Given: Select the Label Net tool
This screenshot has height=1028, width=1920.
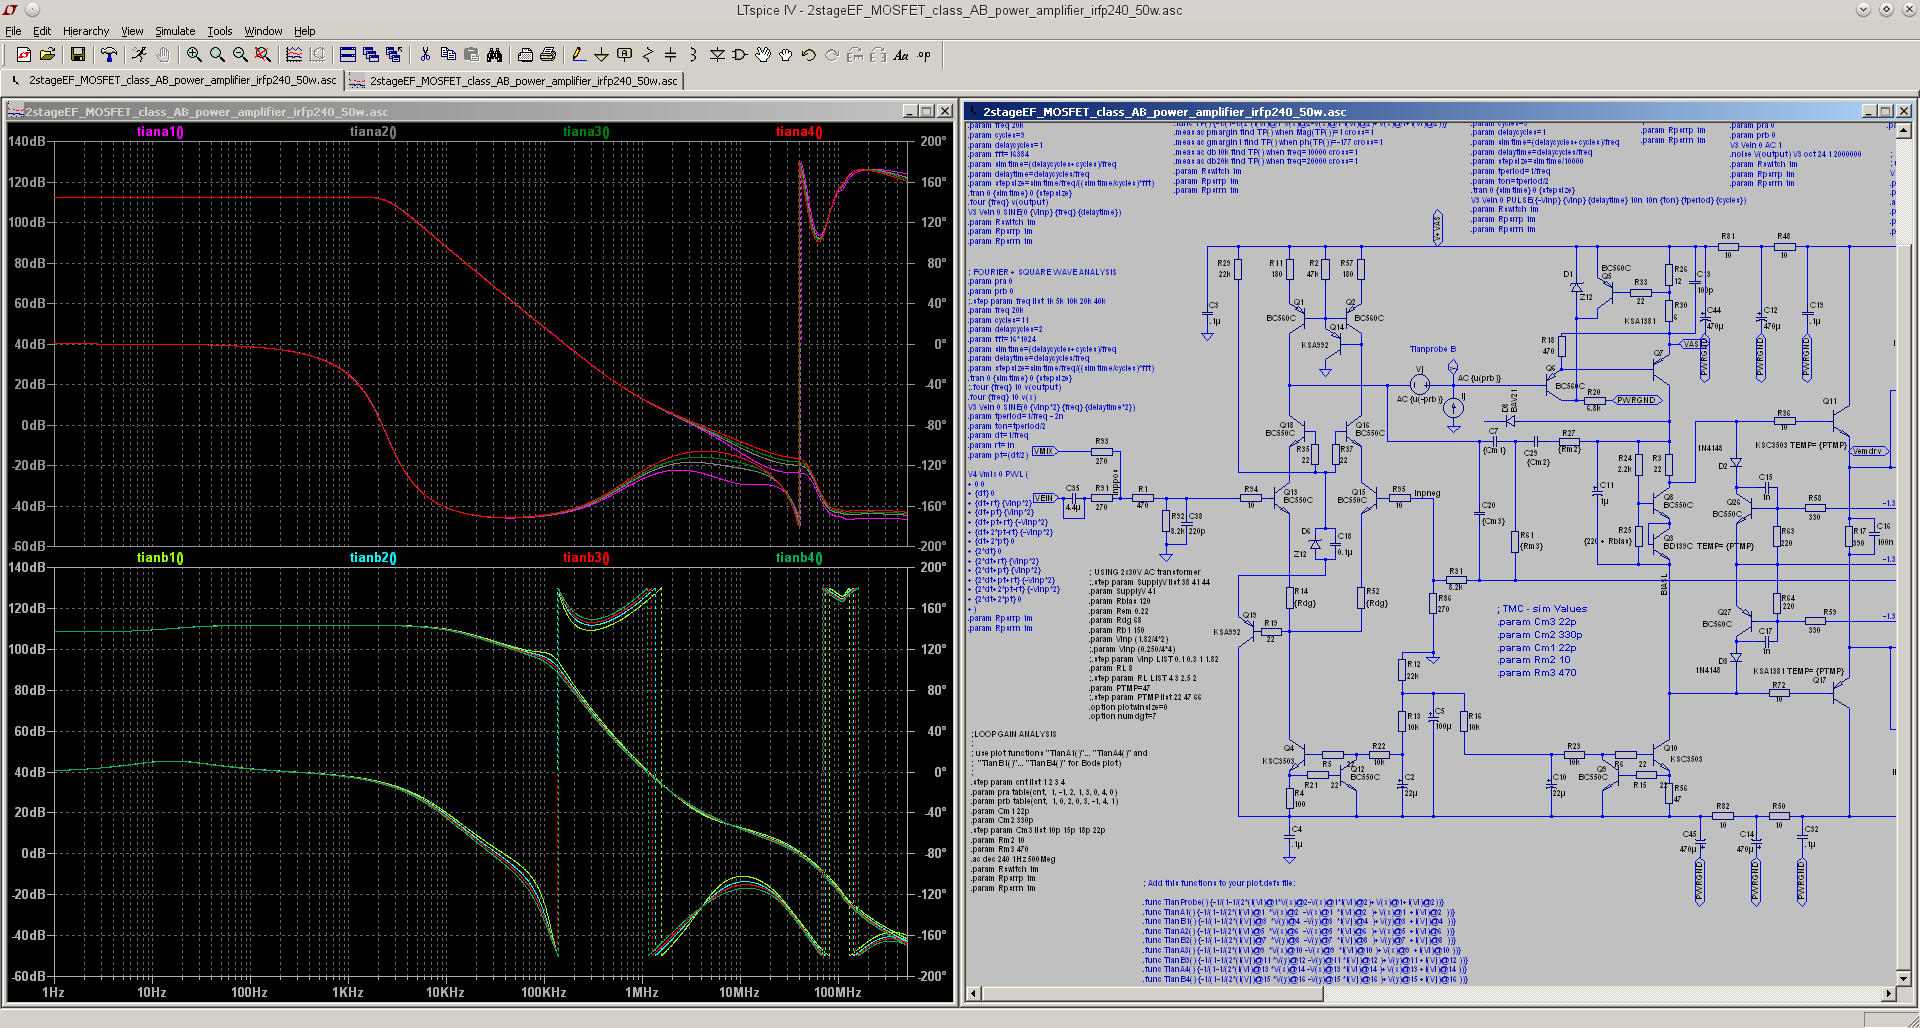Looking at the screenshot, I should pyautogui.click(x=625, y=55).
